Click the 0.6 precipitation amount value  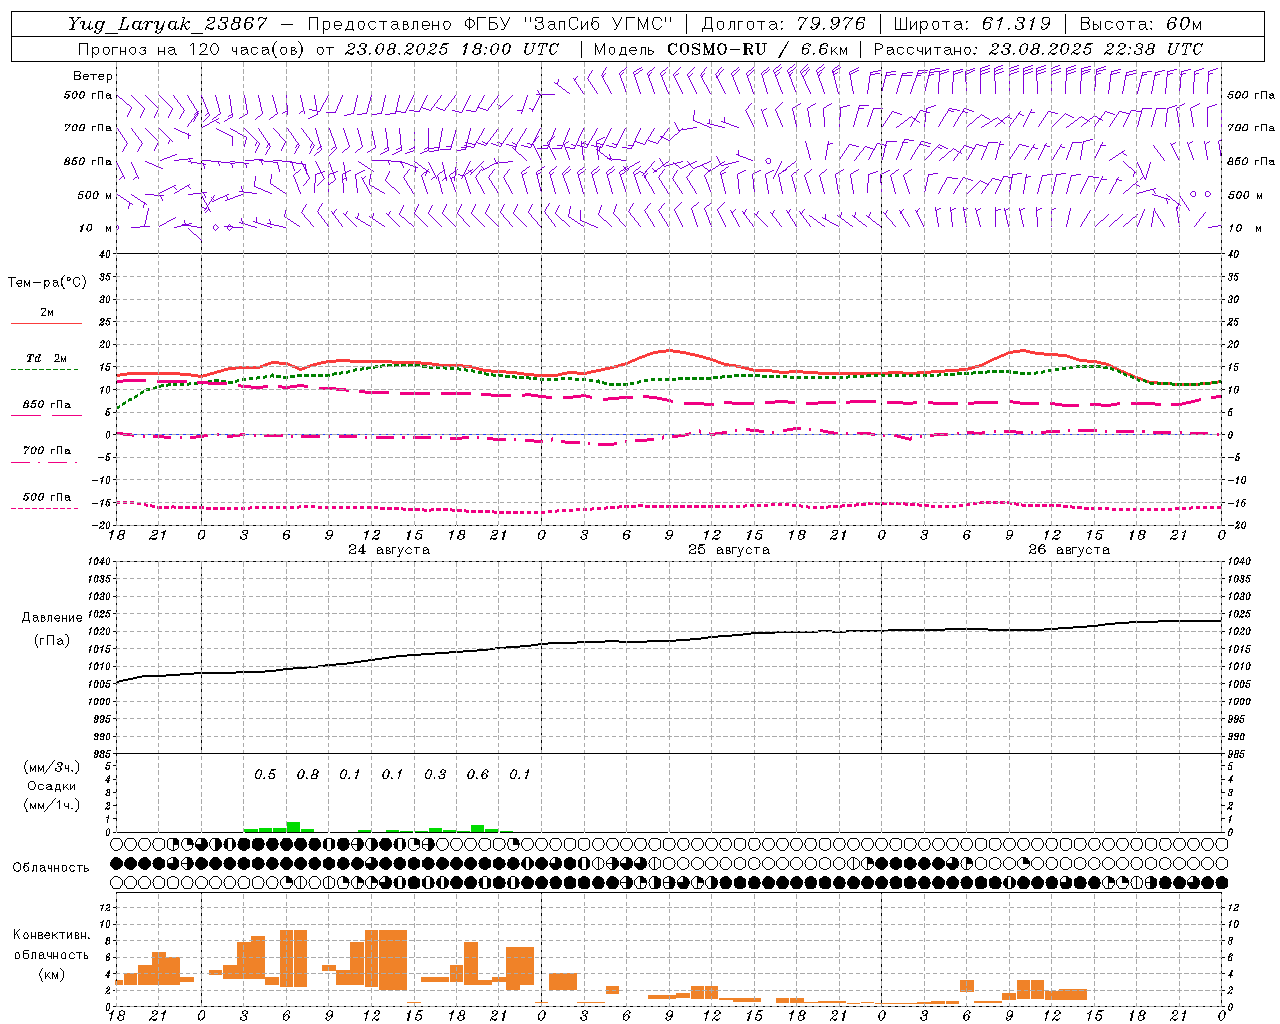tap(478, 775)
